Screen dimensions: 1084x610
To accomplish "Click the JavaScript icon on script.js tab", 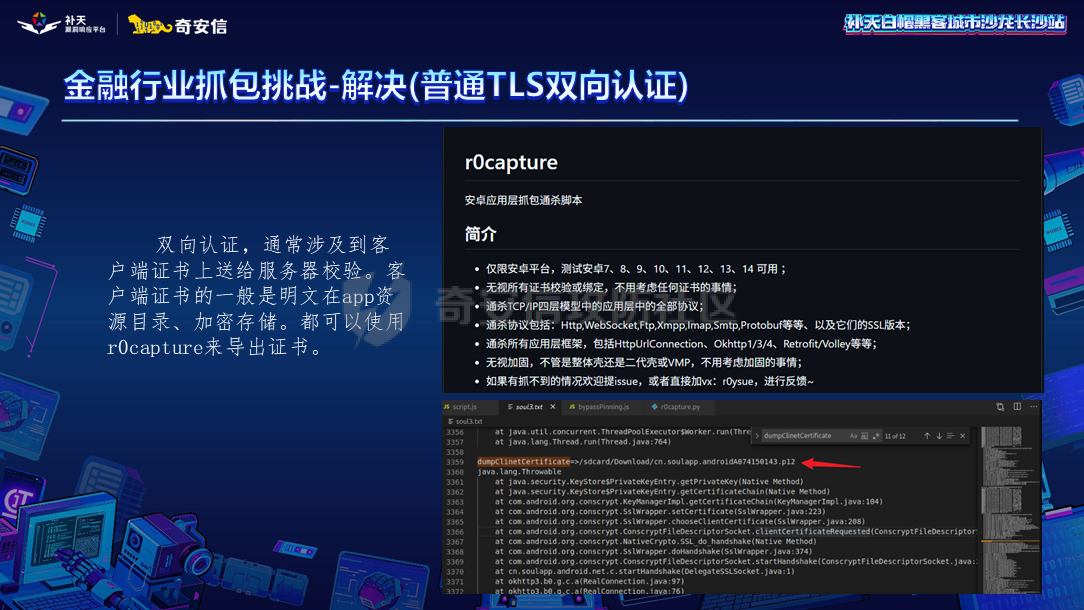I will 449,407.
